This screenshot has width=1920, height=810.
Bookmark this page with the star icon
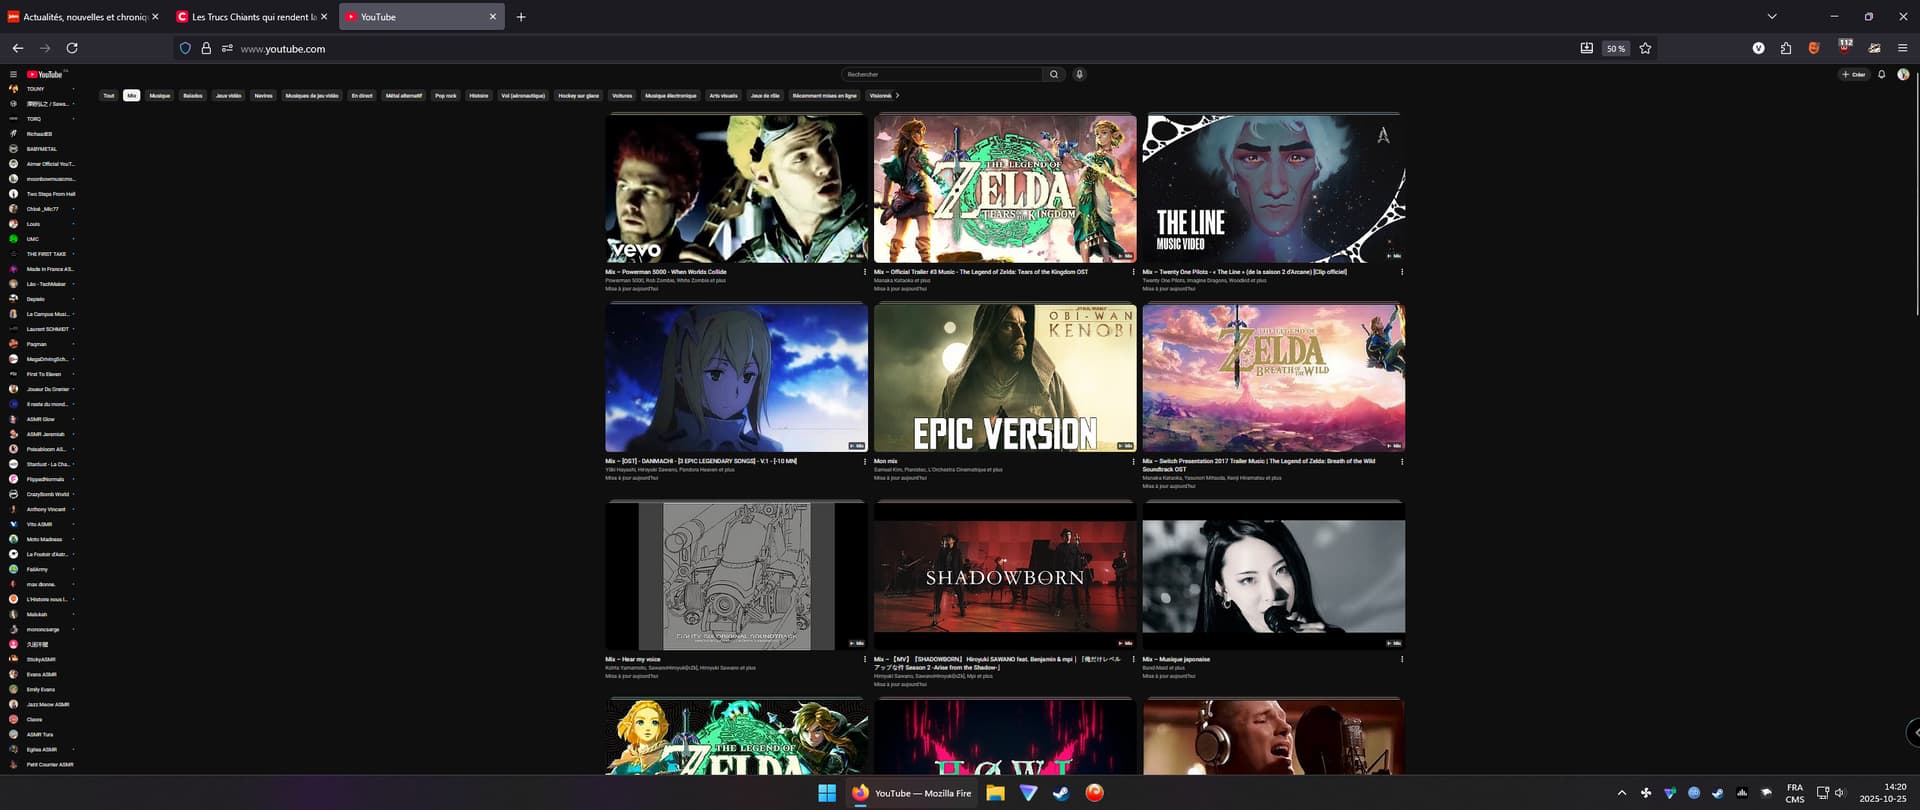pos(1645,48)
